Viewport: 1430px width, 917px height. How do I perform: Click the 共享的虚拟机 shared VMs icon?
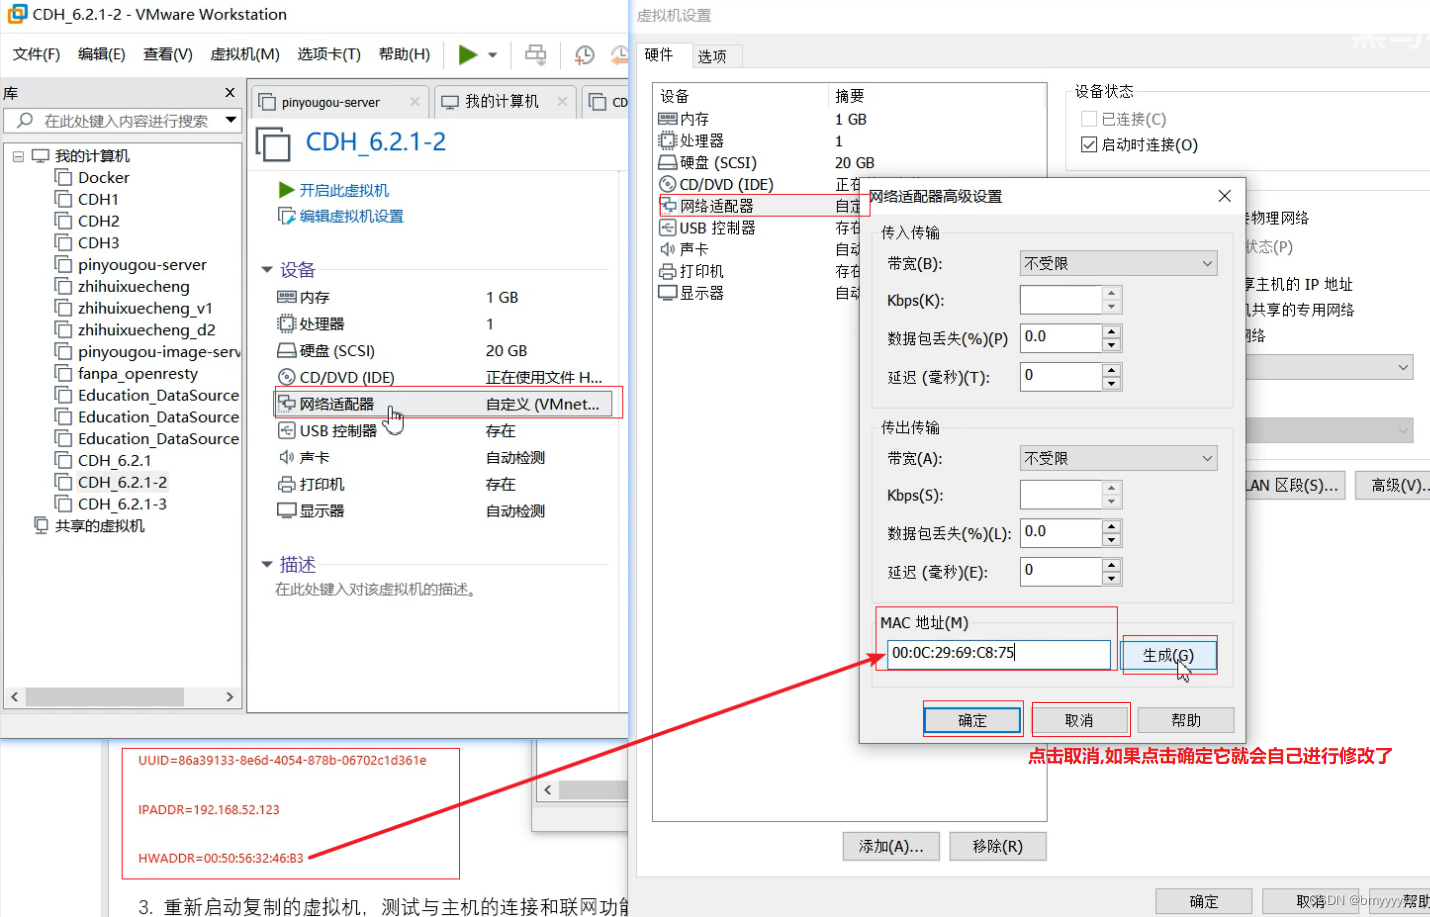coord(41,525)
